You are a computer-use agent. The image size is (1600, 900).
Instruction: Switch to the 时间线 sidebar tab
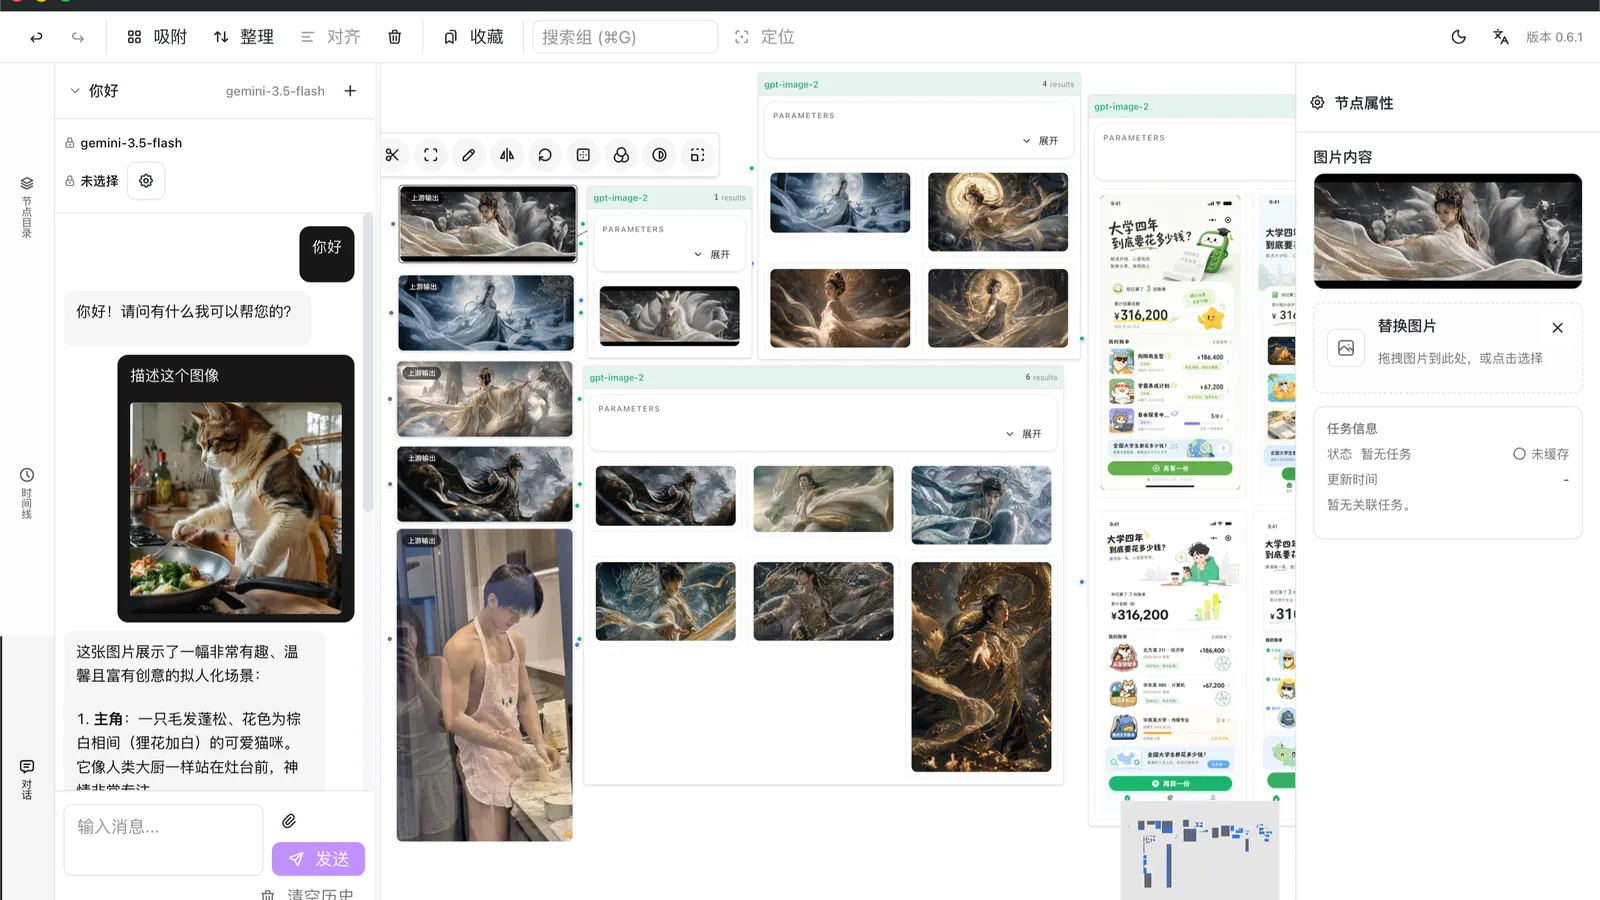tap(27, 493)
